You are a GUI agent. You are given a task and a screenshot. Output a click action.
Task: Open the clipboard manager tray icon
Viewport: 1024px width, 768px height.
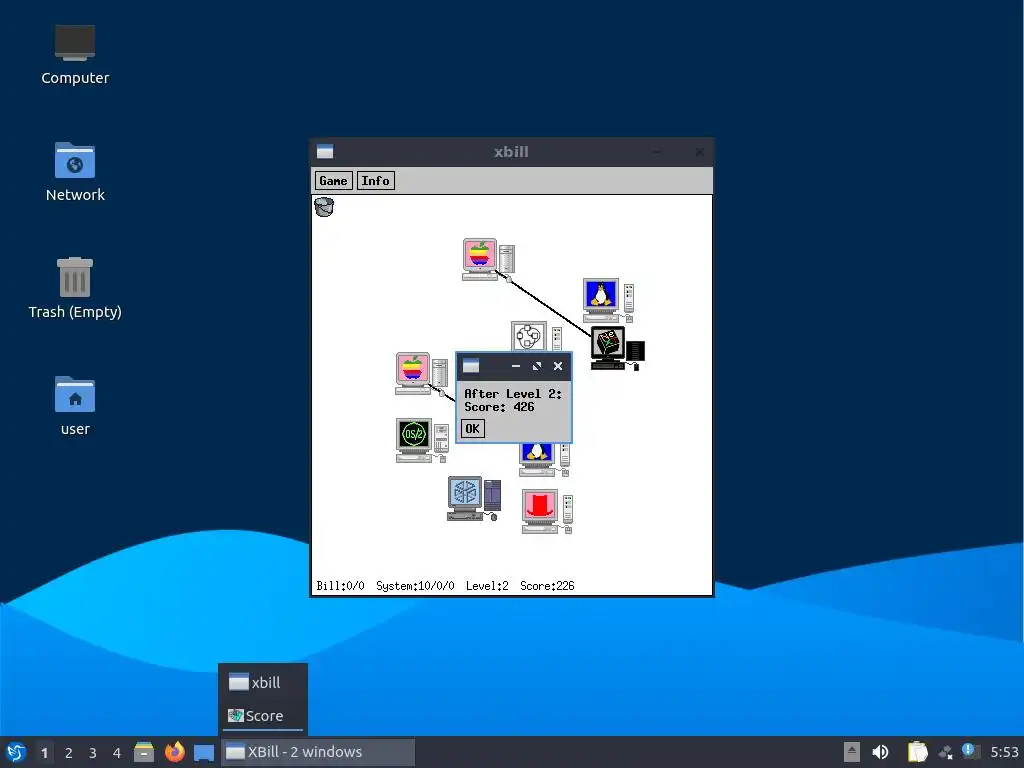tap(918, 752)
